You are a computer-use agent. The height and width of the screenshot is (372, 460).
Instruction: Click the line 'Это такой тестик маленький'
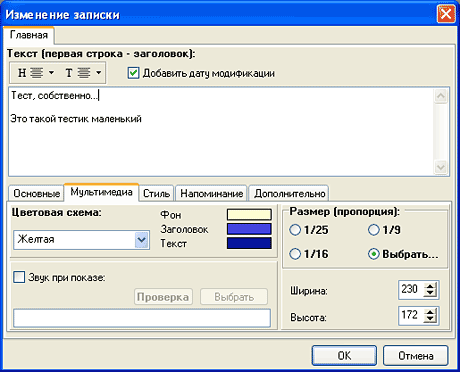point(76,119)
